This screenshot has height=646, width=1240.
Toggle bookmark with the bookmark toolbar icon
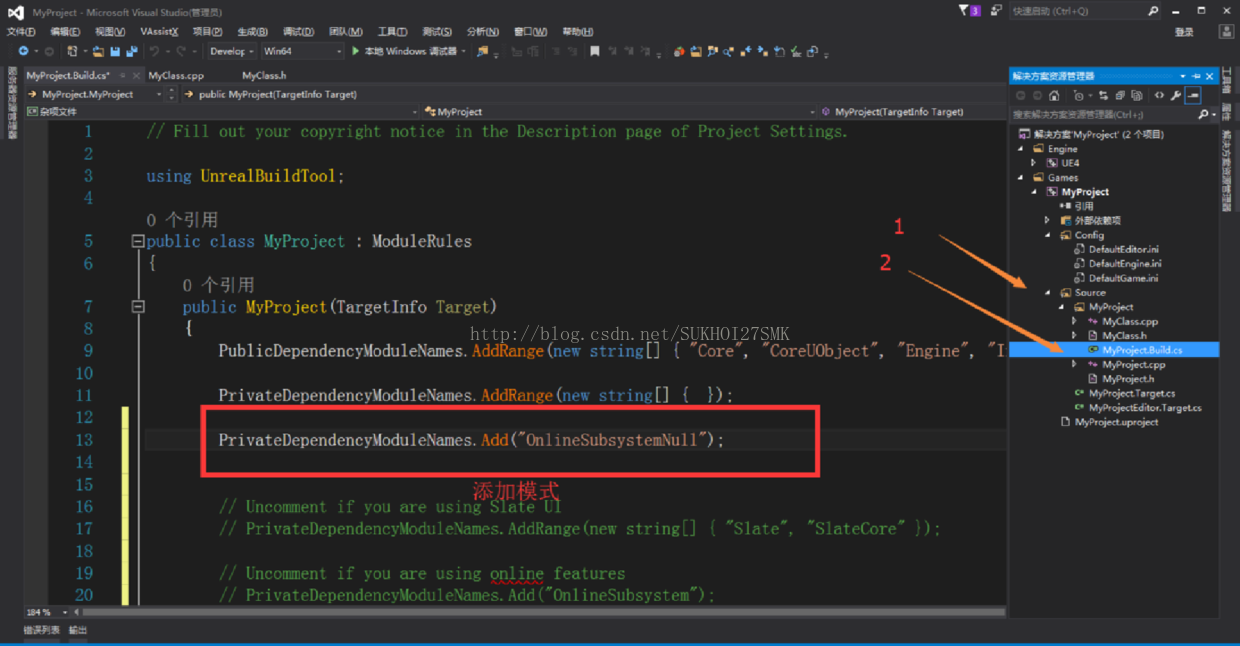tap(594, 50)
